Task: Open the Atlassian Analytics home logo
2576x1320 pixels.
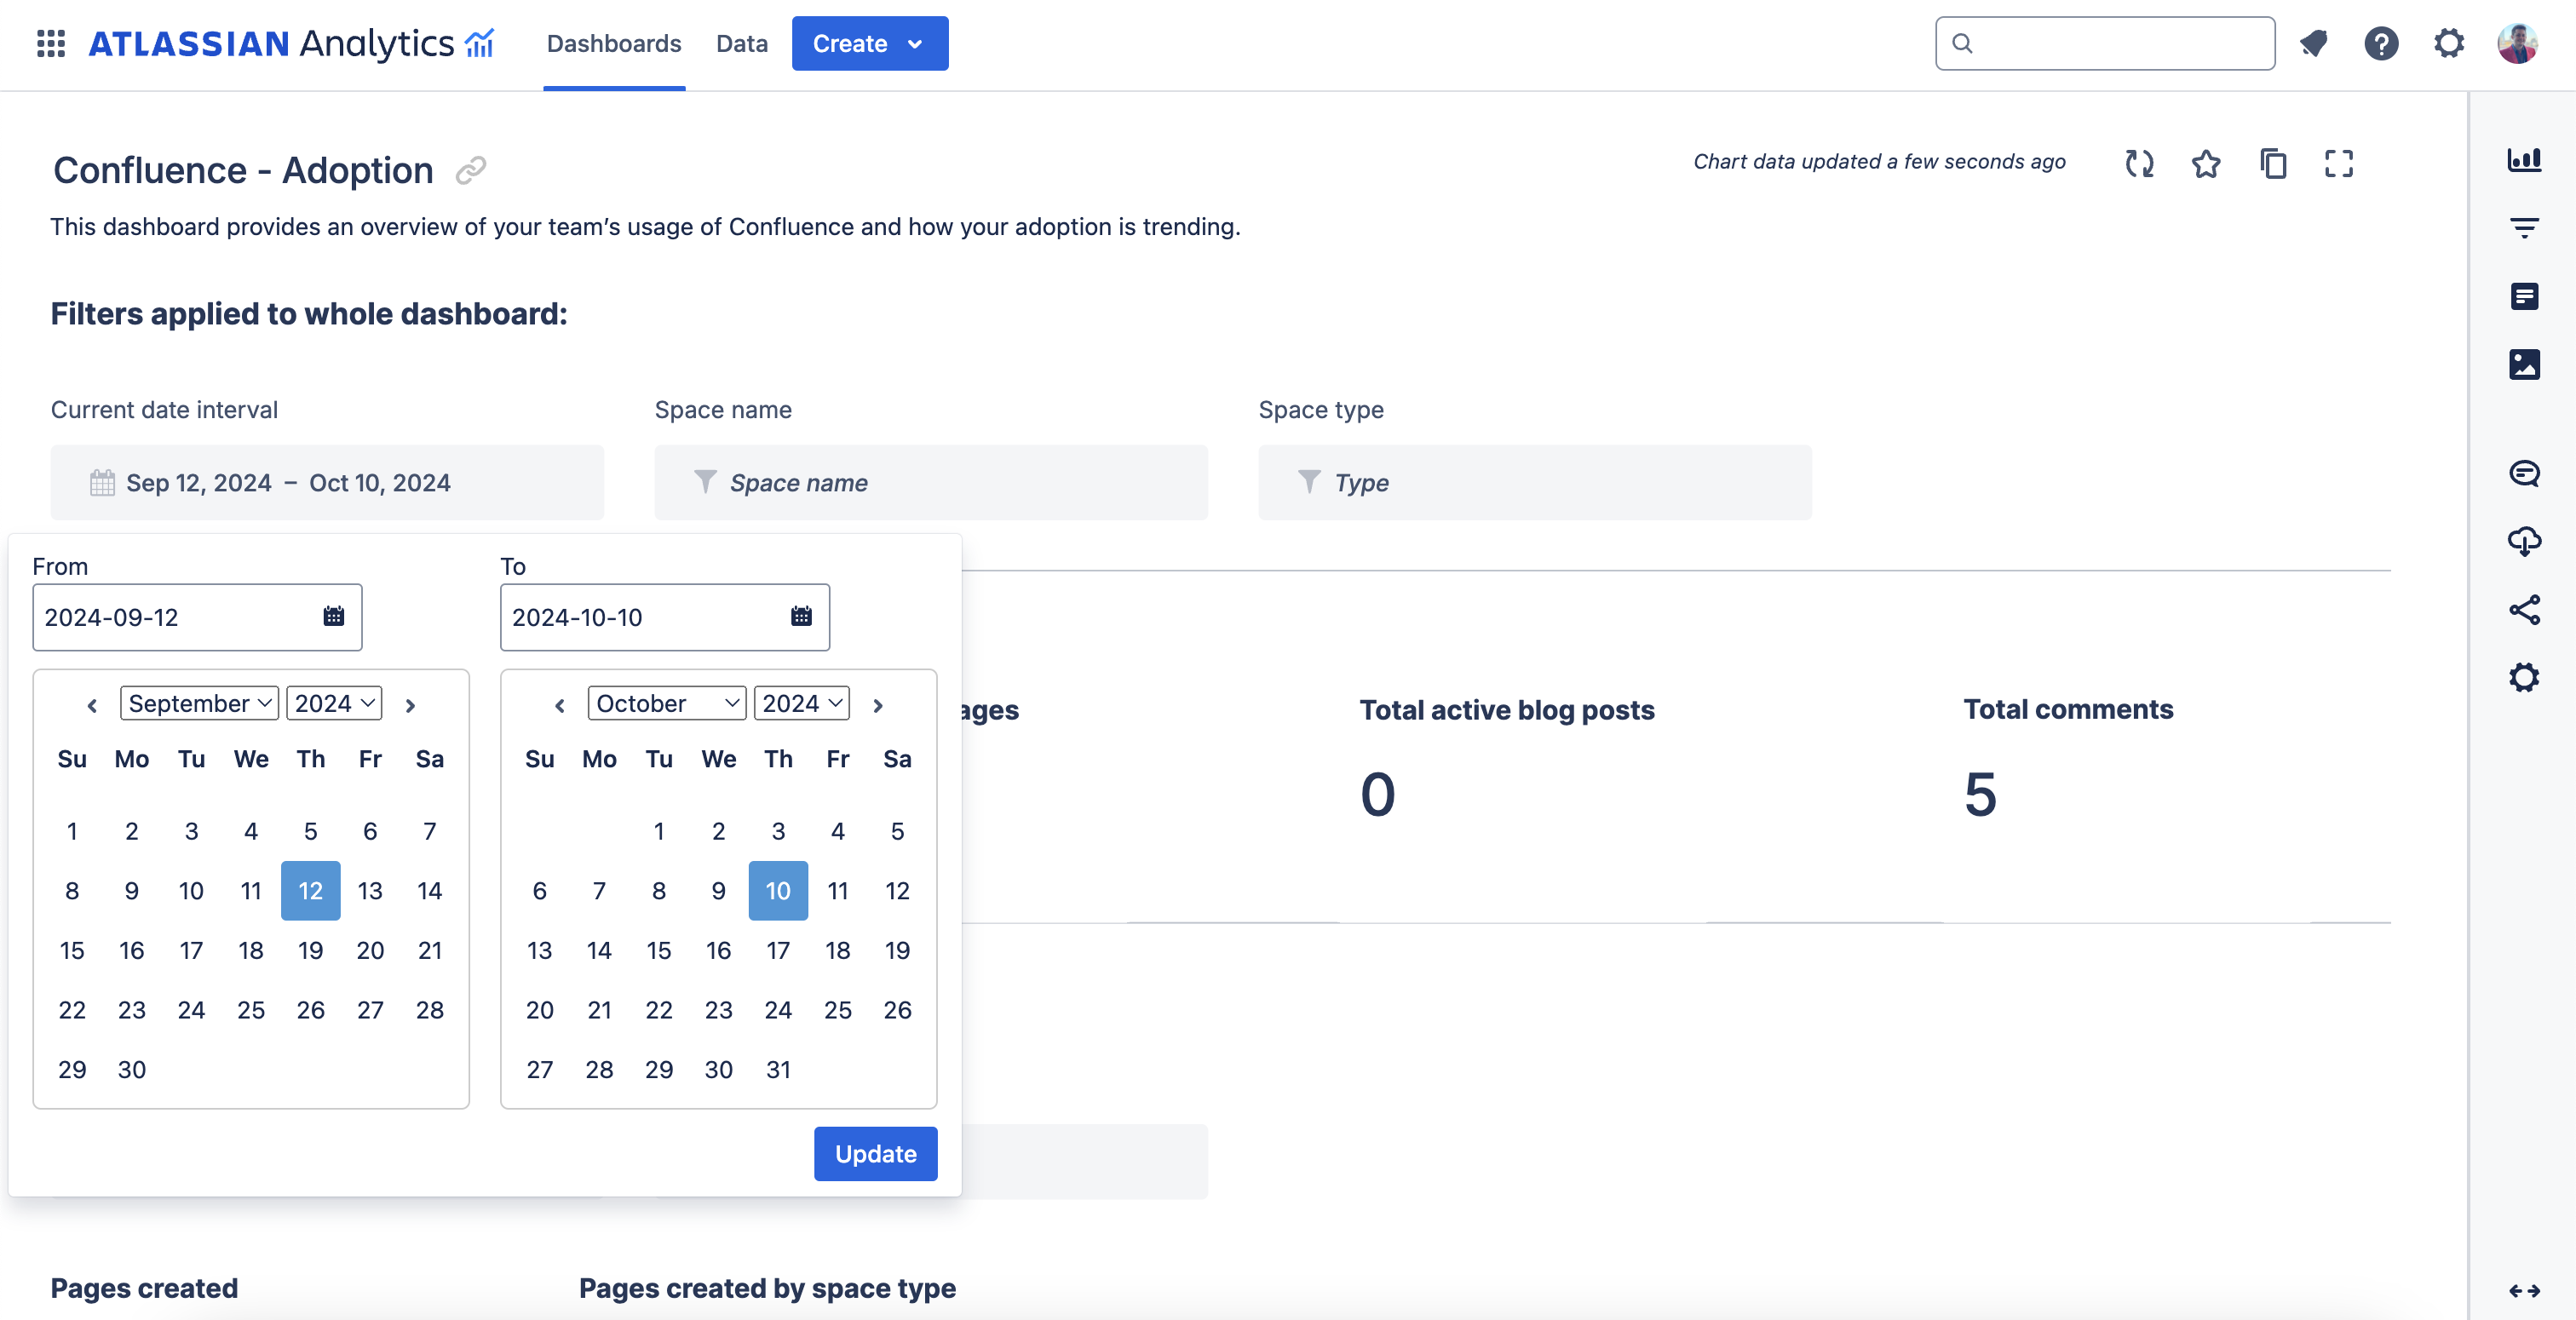Action: [291, 43]
